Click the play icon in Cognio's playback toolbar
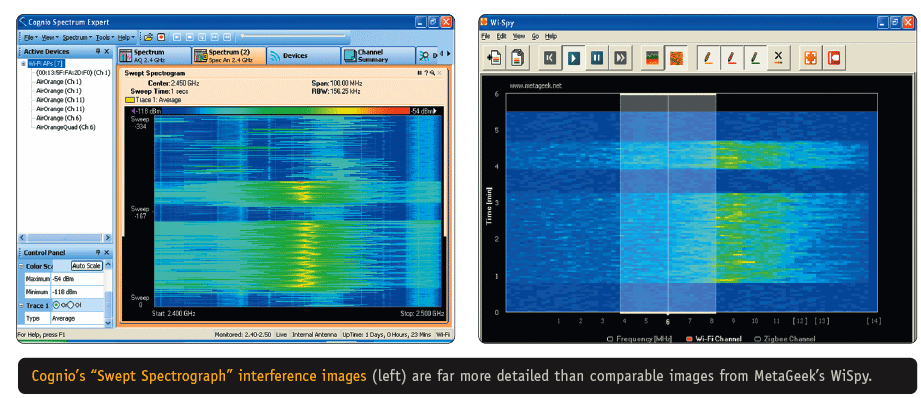921x398 pixels. click(x=177, y=37)
